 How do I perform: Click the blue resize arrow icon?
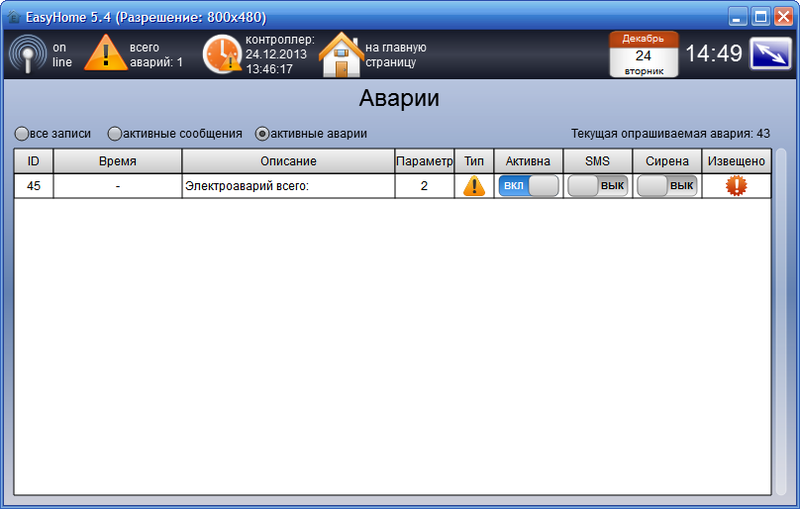coord(771,53)
